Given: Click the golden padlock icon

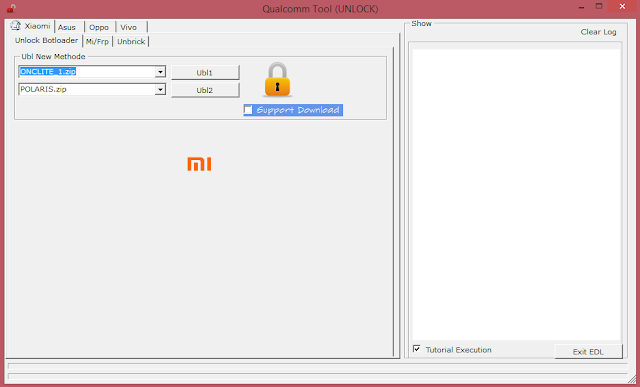Looking at the screenshot, I should (277, 80).
